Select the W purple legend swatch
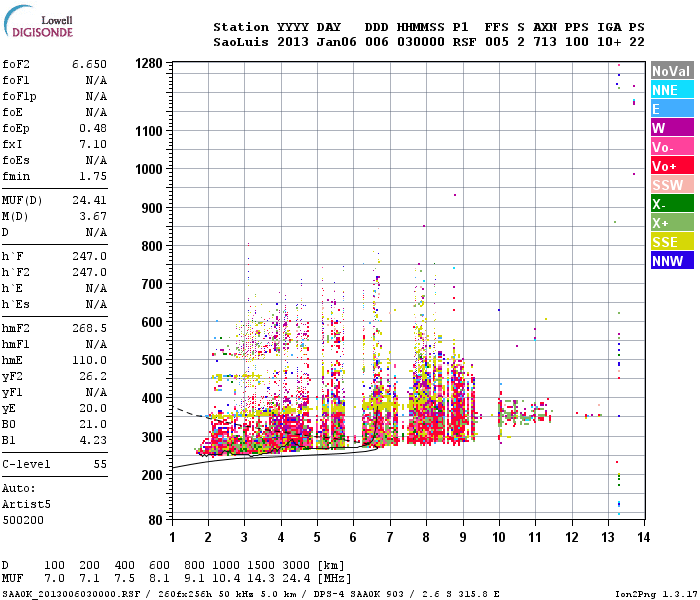The image size is (700, 600). click(672, 128)
